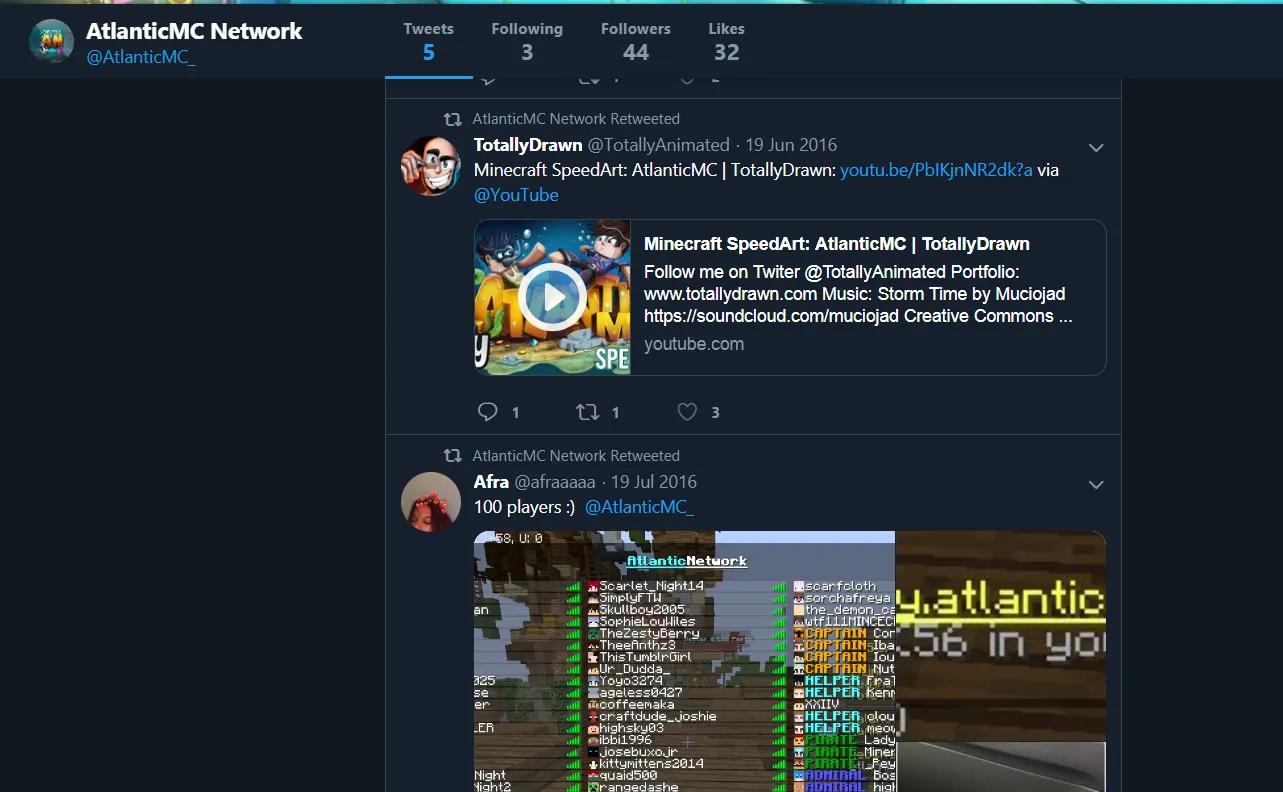This screenshot has width=1283, height=792.
Task: Click the AtlanticMC Network profile name in header
Action: (x=194, y=31)
